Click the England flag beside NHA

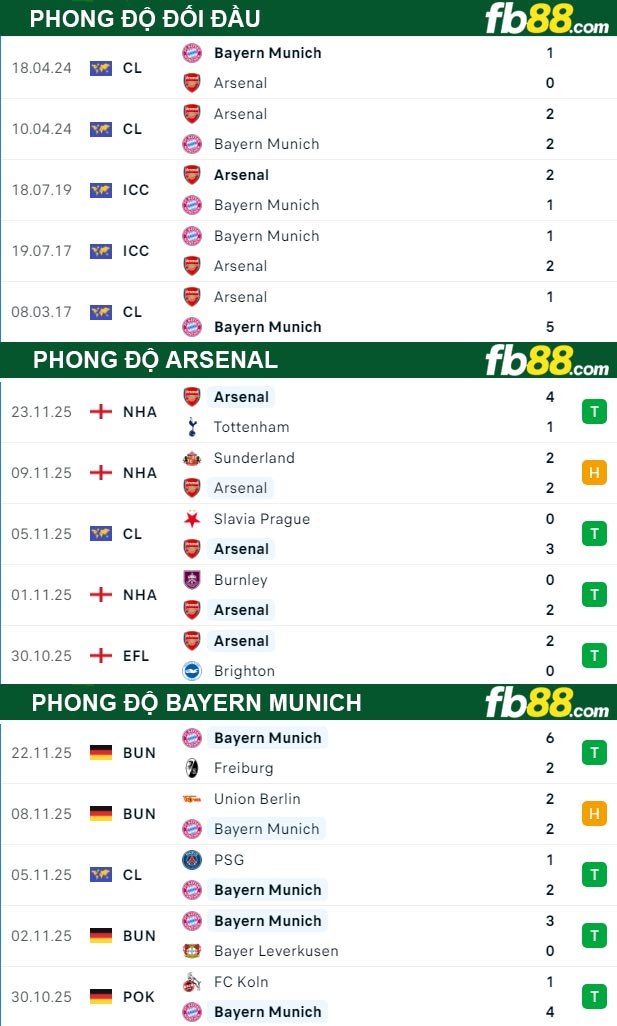[x=101, y=411]
